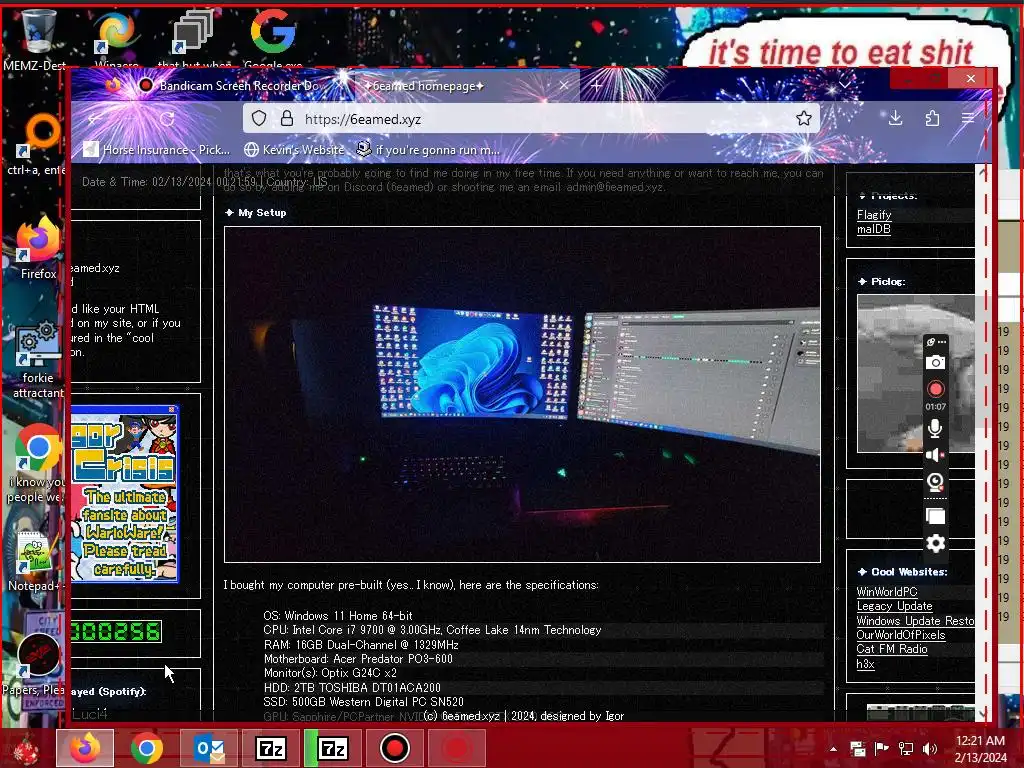
Task: Toggle the Bandicam microphone icon
Action: [x=935, y=428]
